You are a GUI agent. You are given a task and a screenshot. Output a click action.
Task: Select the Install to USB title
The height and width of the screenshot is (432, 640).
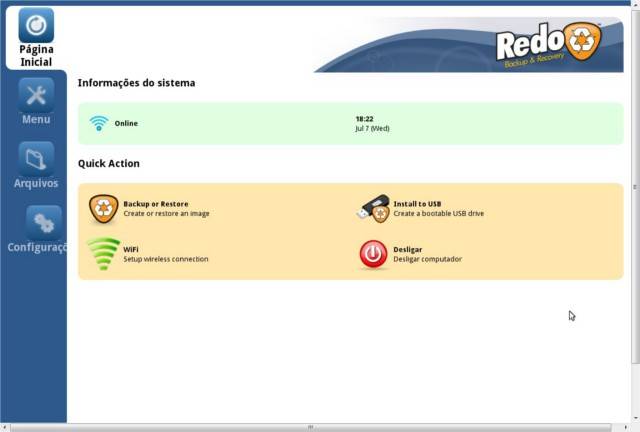coord(417,204)
